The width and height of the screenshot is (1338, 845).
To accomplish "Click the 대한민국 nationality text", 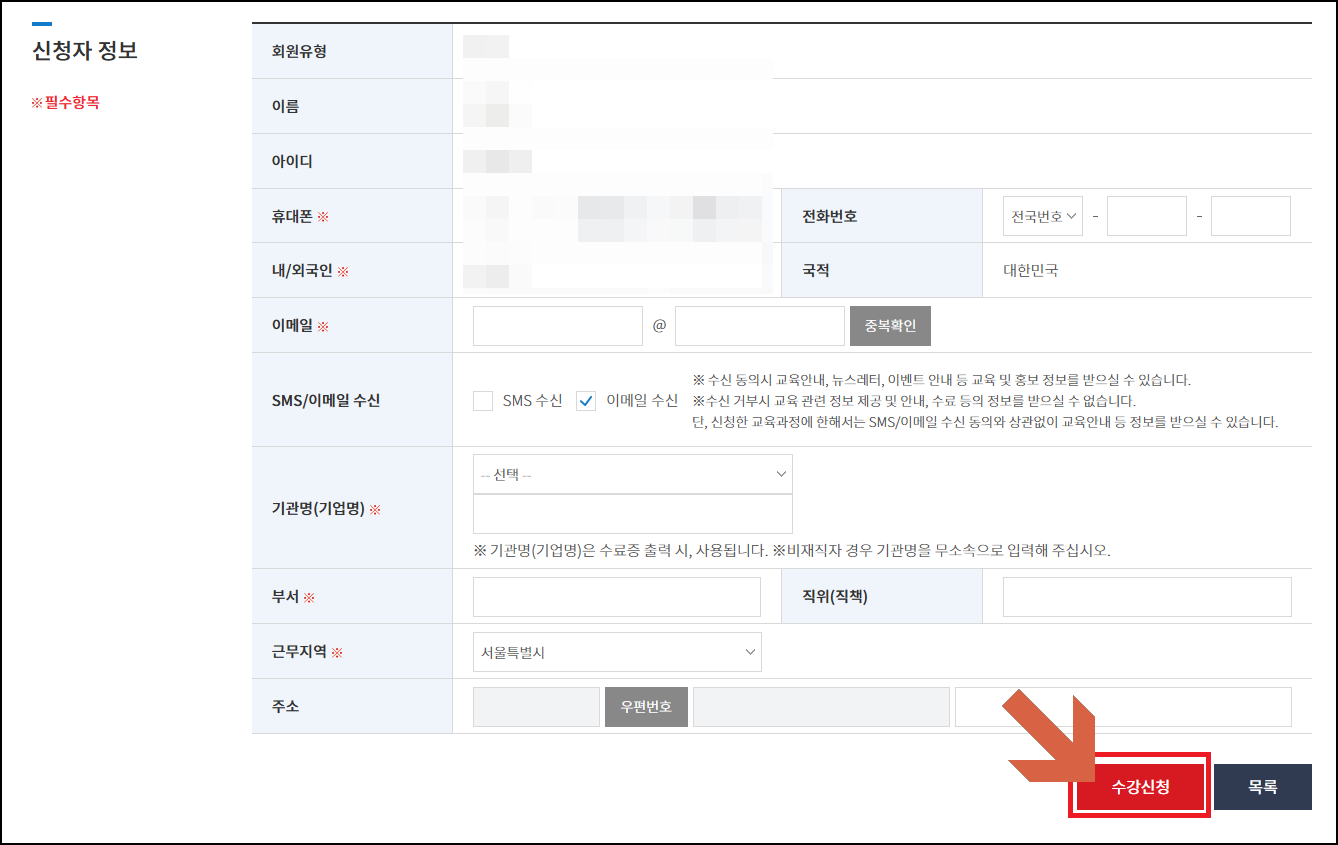I will coord(1031,271).
